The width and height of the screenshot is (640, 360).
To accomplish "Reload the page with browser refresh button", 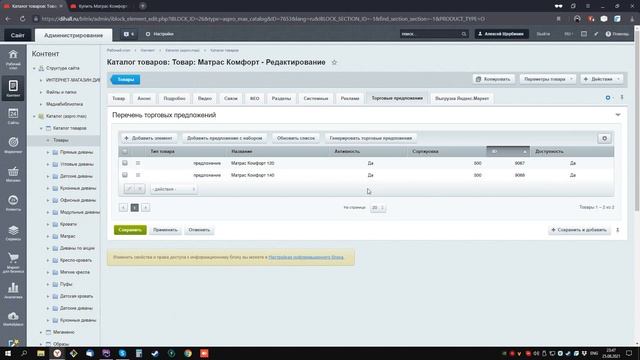I will click(x=22, y=19).
